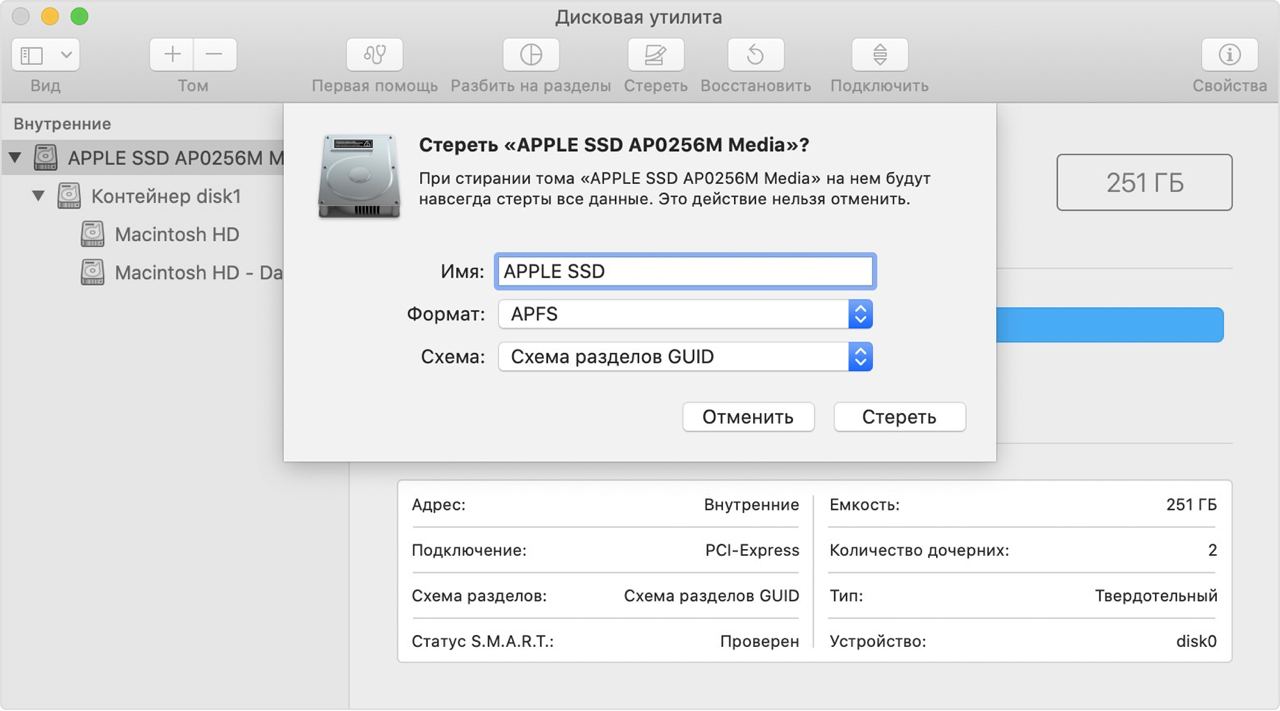The image size is (1280, 711).
Task: Click the Разбить на разделы toolbar label
Action: [531, 86]
